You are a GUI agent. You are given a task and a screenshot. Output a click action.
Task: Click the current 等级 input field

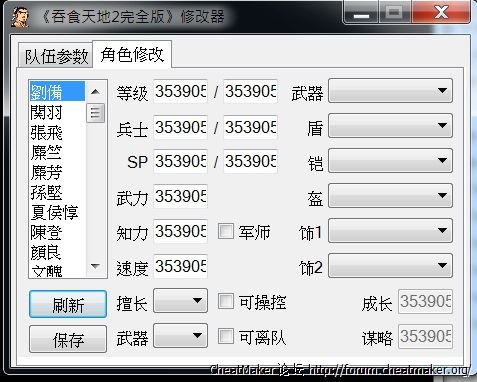tap(180, 91)
